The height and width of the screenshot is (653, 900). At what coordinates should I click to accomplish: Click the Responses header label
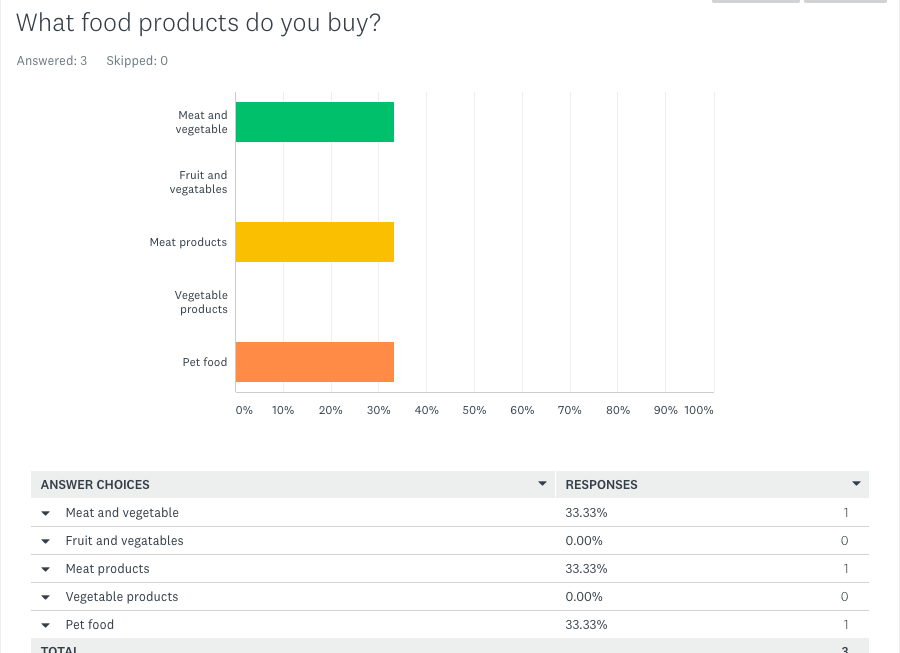pos(601,485)
